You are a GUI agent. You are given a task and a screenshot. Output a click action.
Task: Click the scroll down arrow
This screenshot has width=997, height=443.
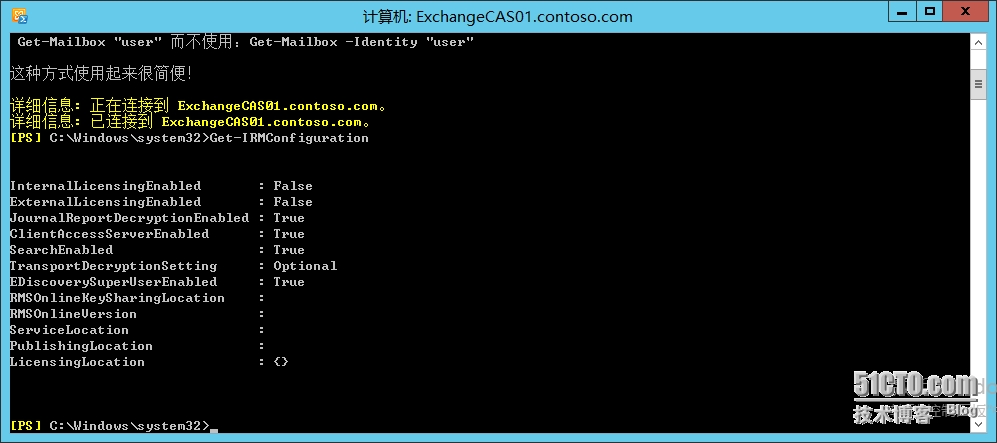pyautogui.click(x=979, y=425)
